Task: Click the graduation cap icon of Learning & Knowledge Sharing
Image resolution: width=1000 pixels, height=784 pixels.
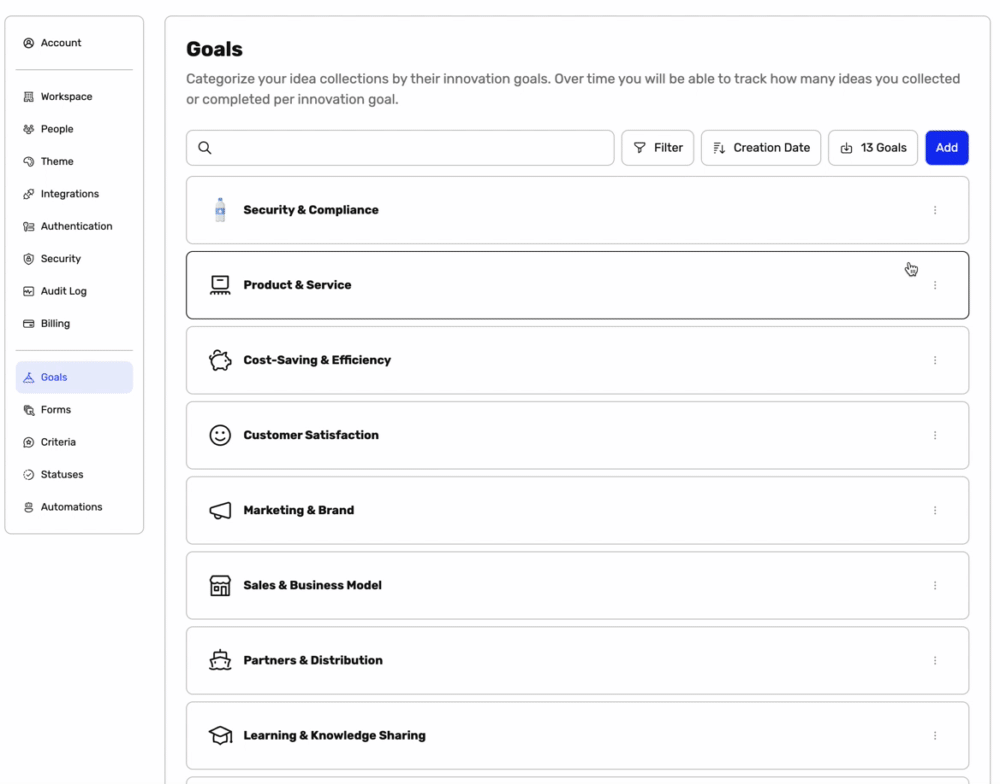Action: tap(220, 736)
